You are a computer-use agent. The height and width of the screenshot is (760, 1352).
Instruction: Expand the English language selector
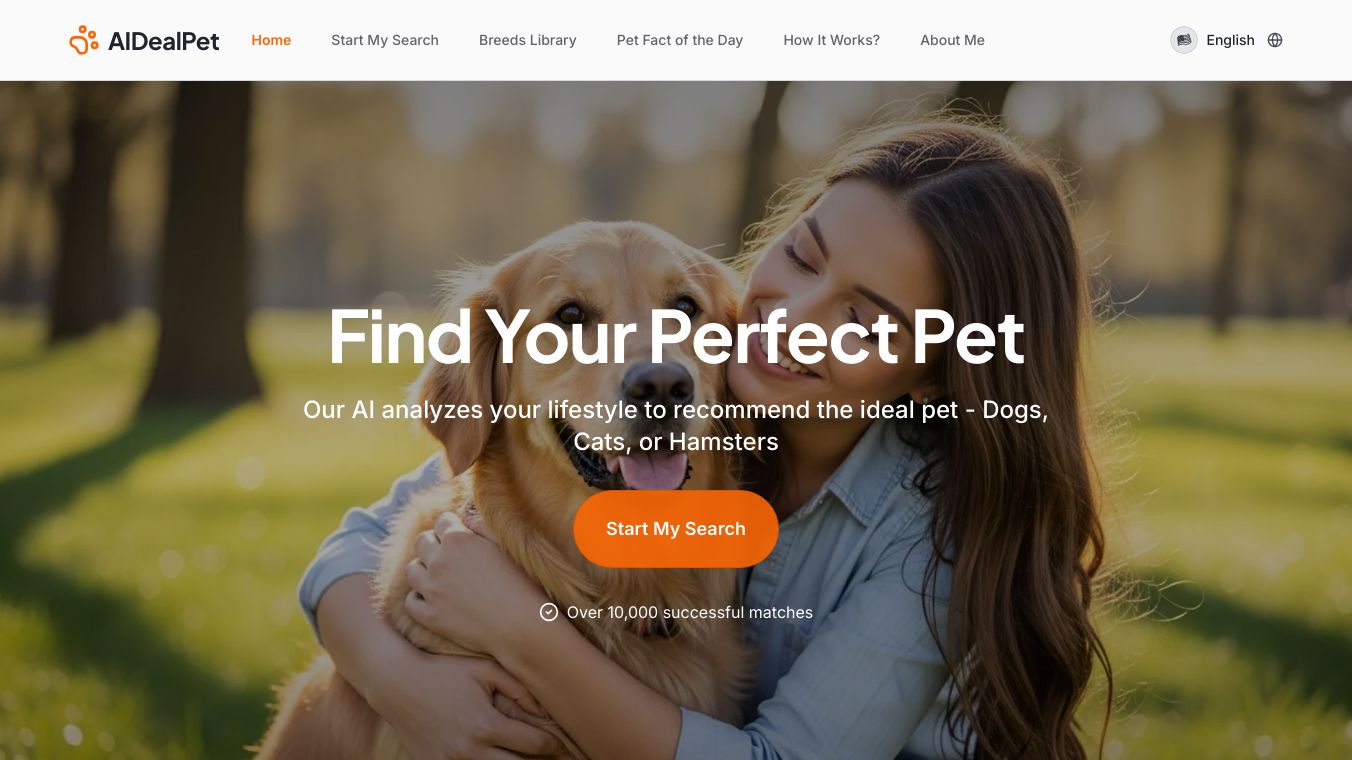[1230, 40]
